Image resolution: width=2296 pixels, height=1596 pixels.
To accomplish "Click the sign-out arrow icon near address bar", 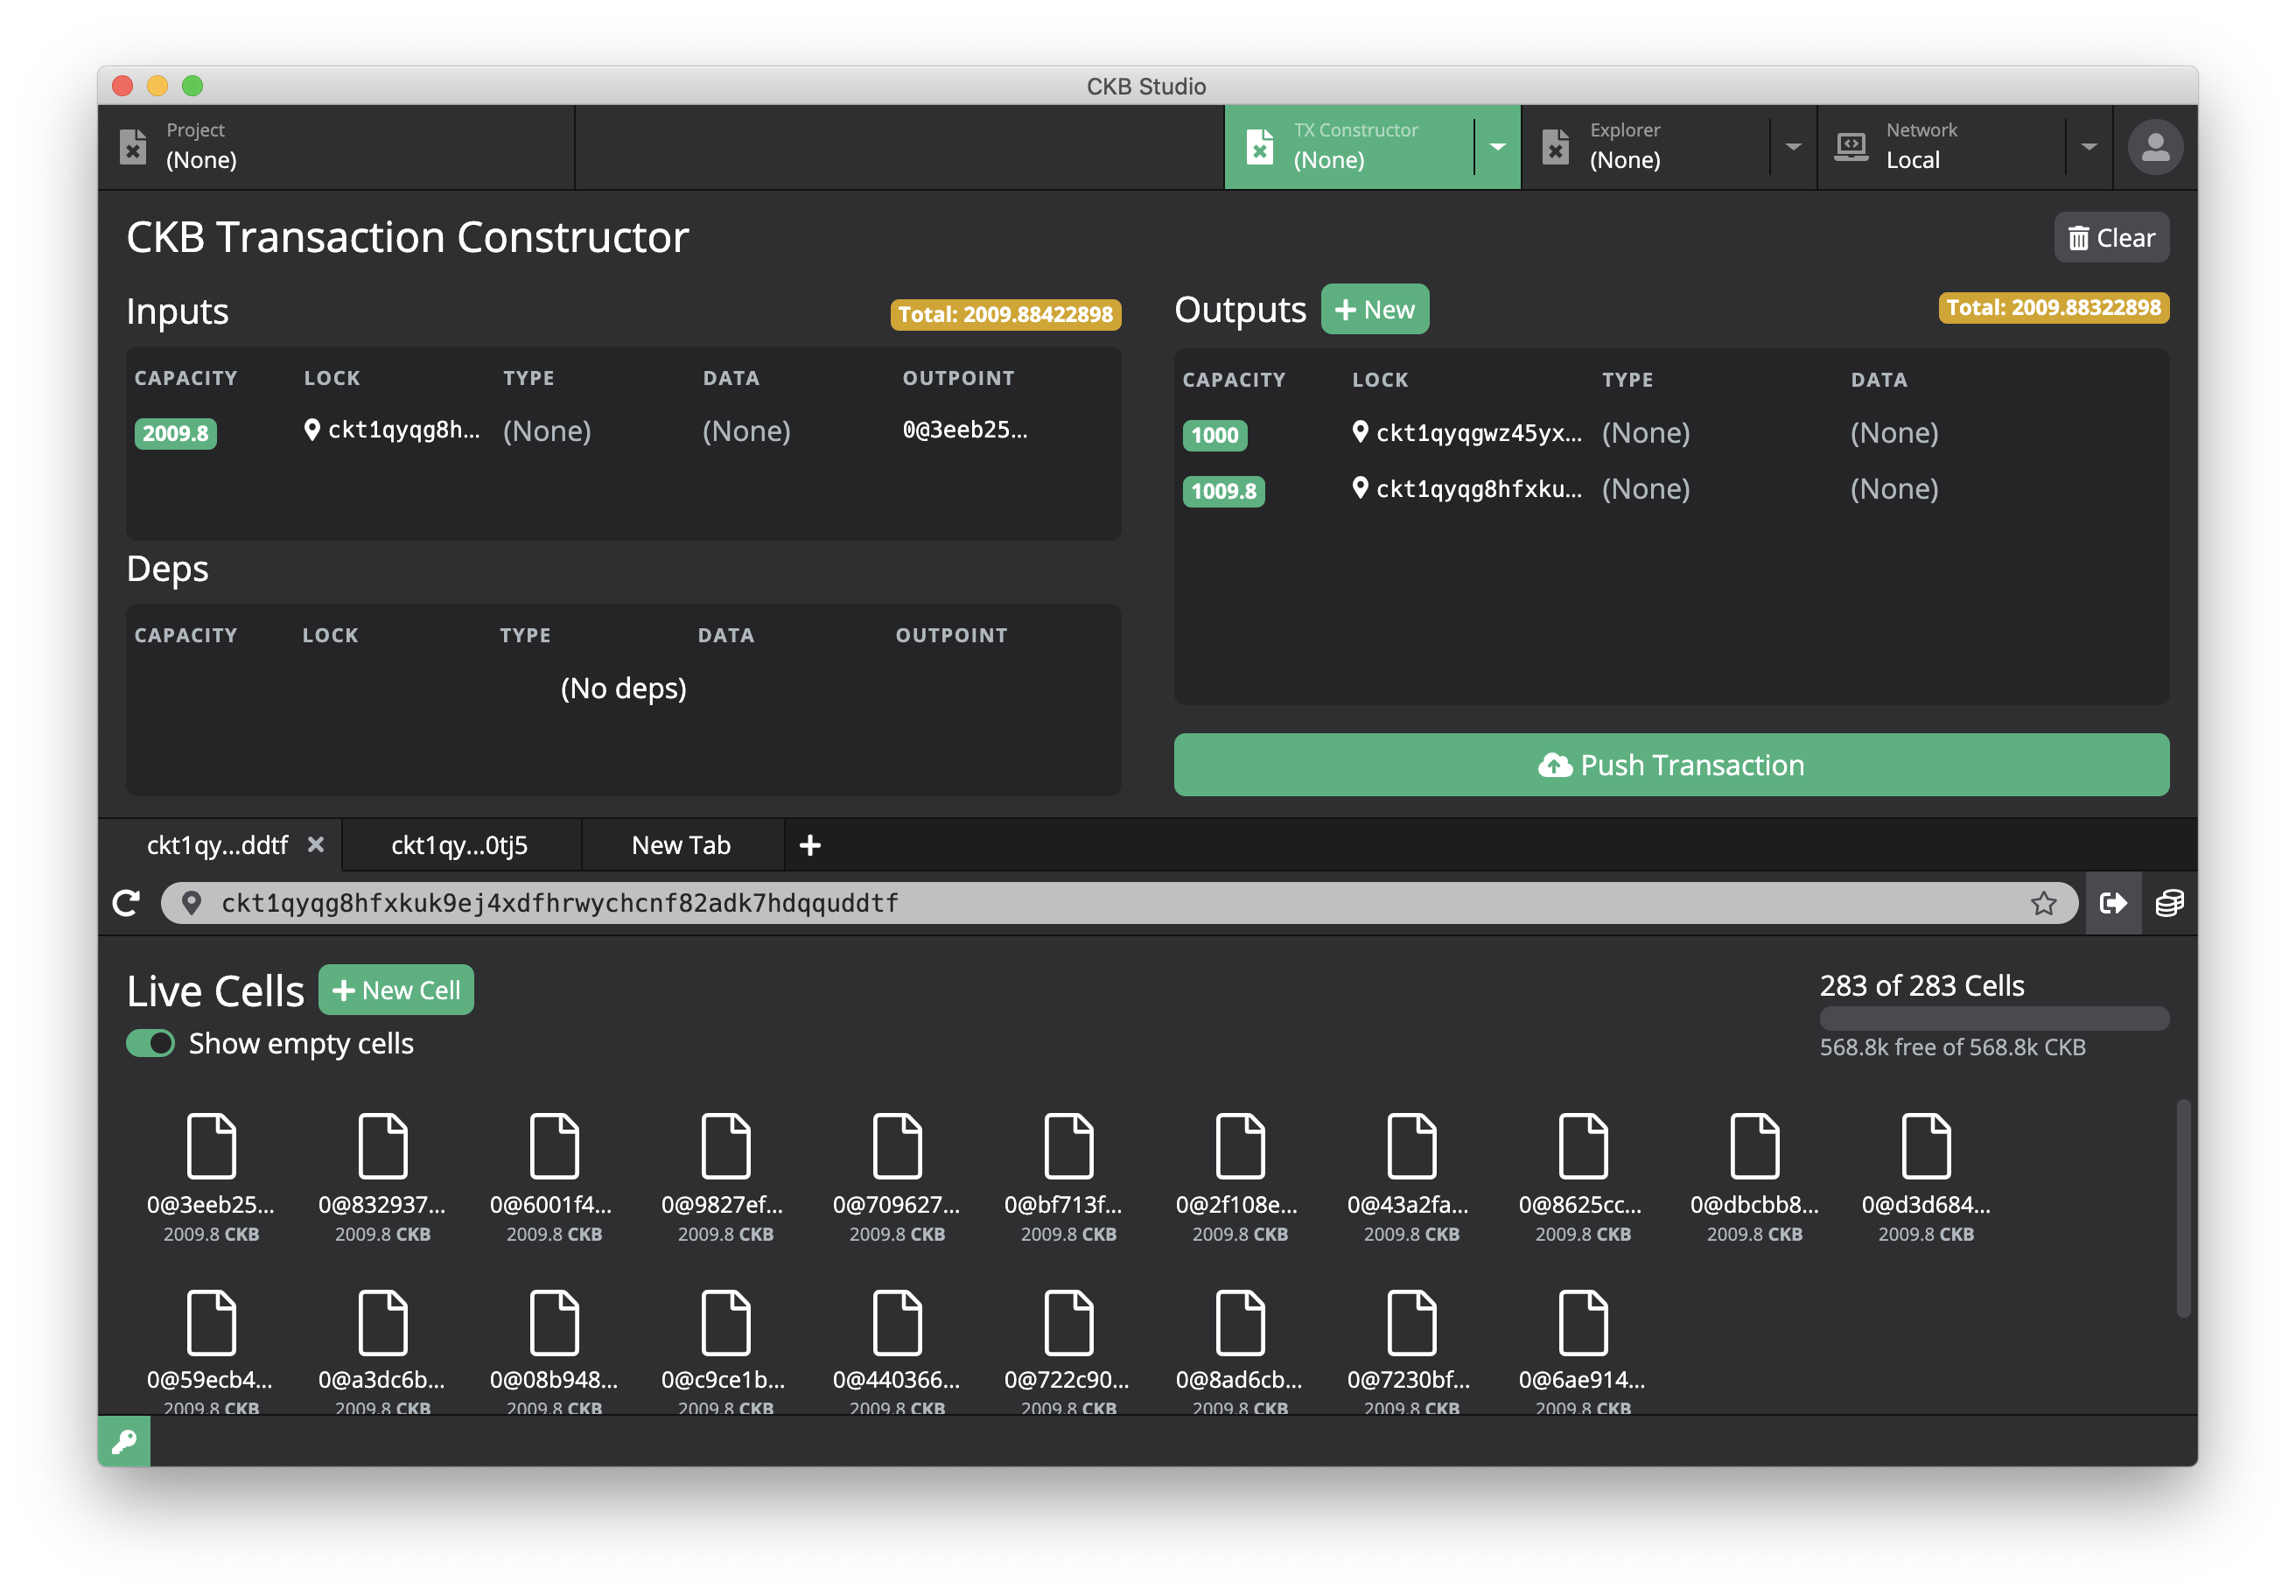I will pos(2112,903).
